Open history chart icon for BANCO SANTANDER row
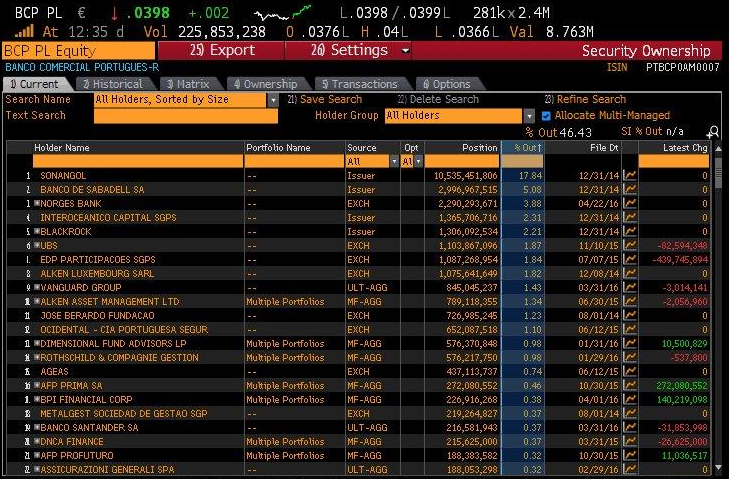 pos(630,427)
